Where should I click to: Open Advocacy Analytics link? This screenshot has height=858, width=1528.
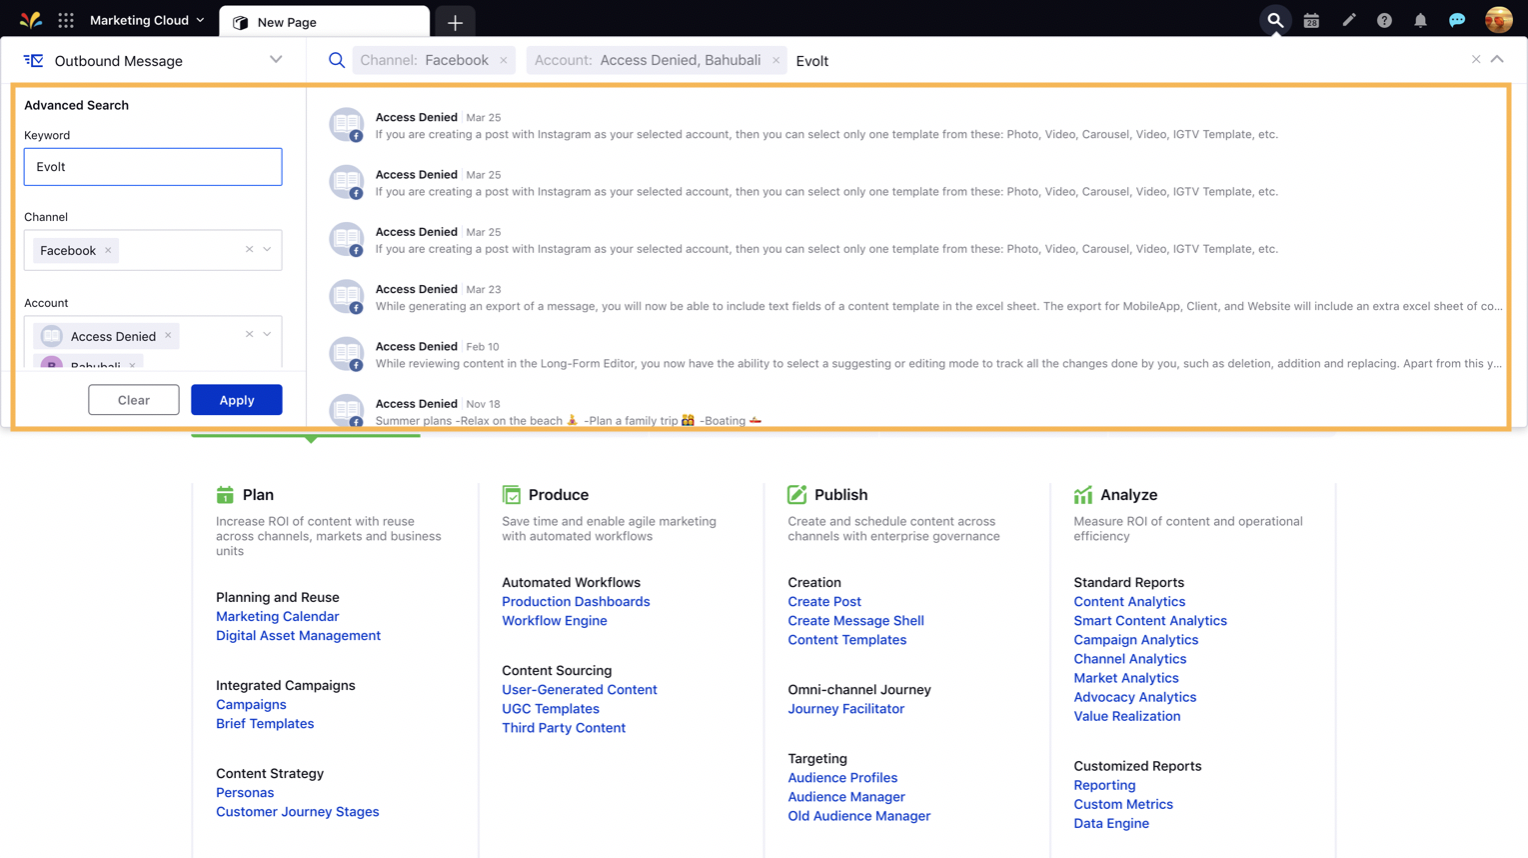(1135, 697)
